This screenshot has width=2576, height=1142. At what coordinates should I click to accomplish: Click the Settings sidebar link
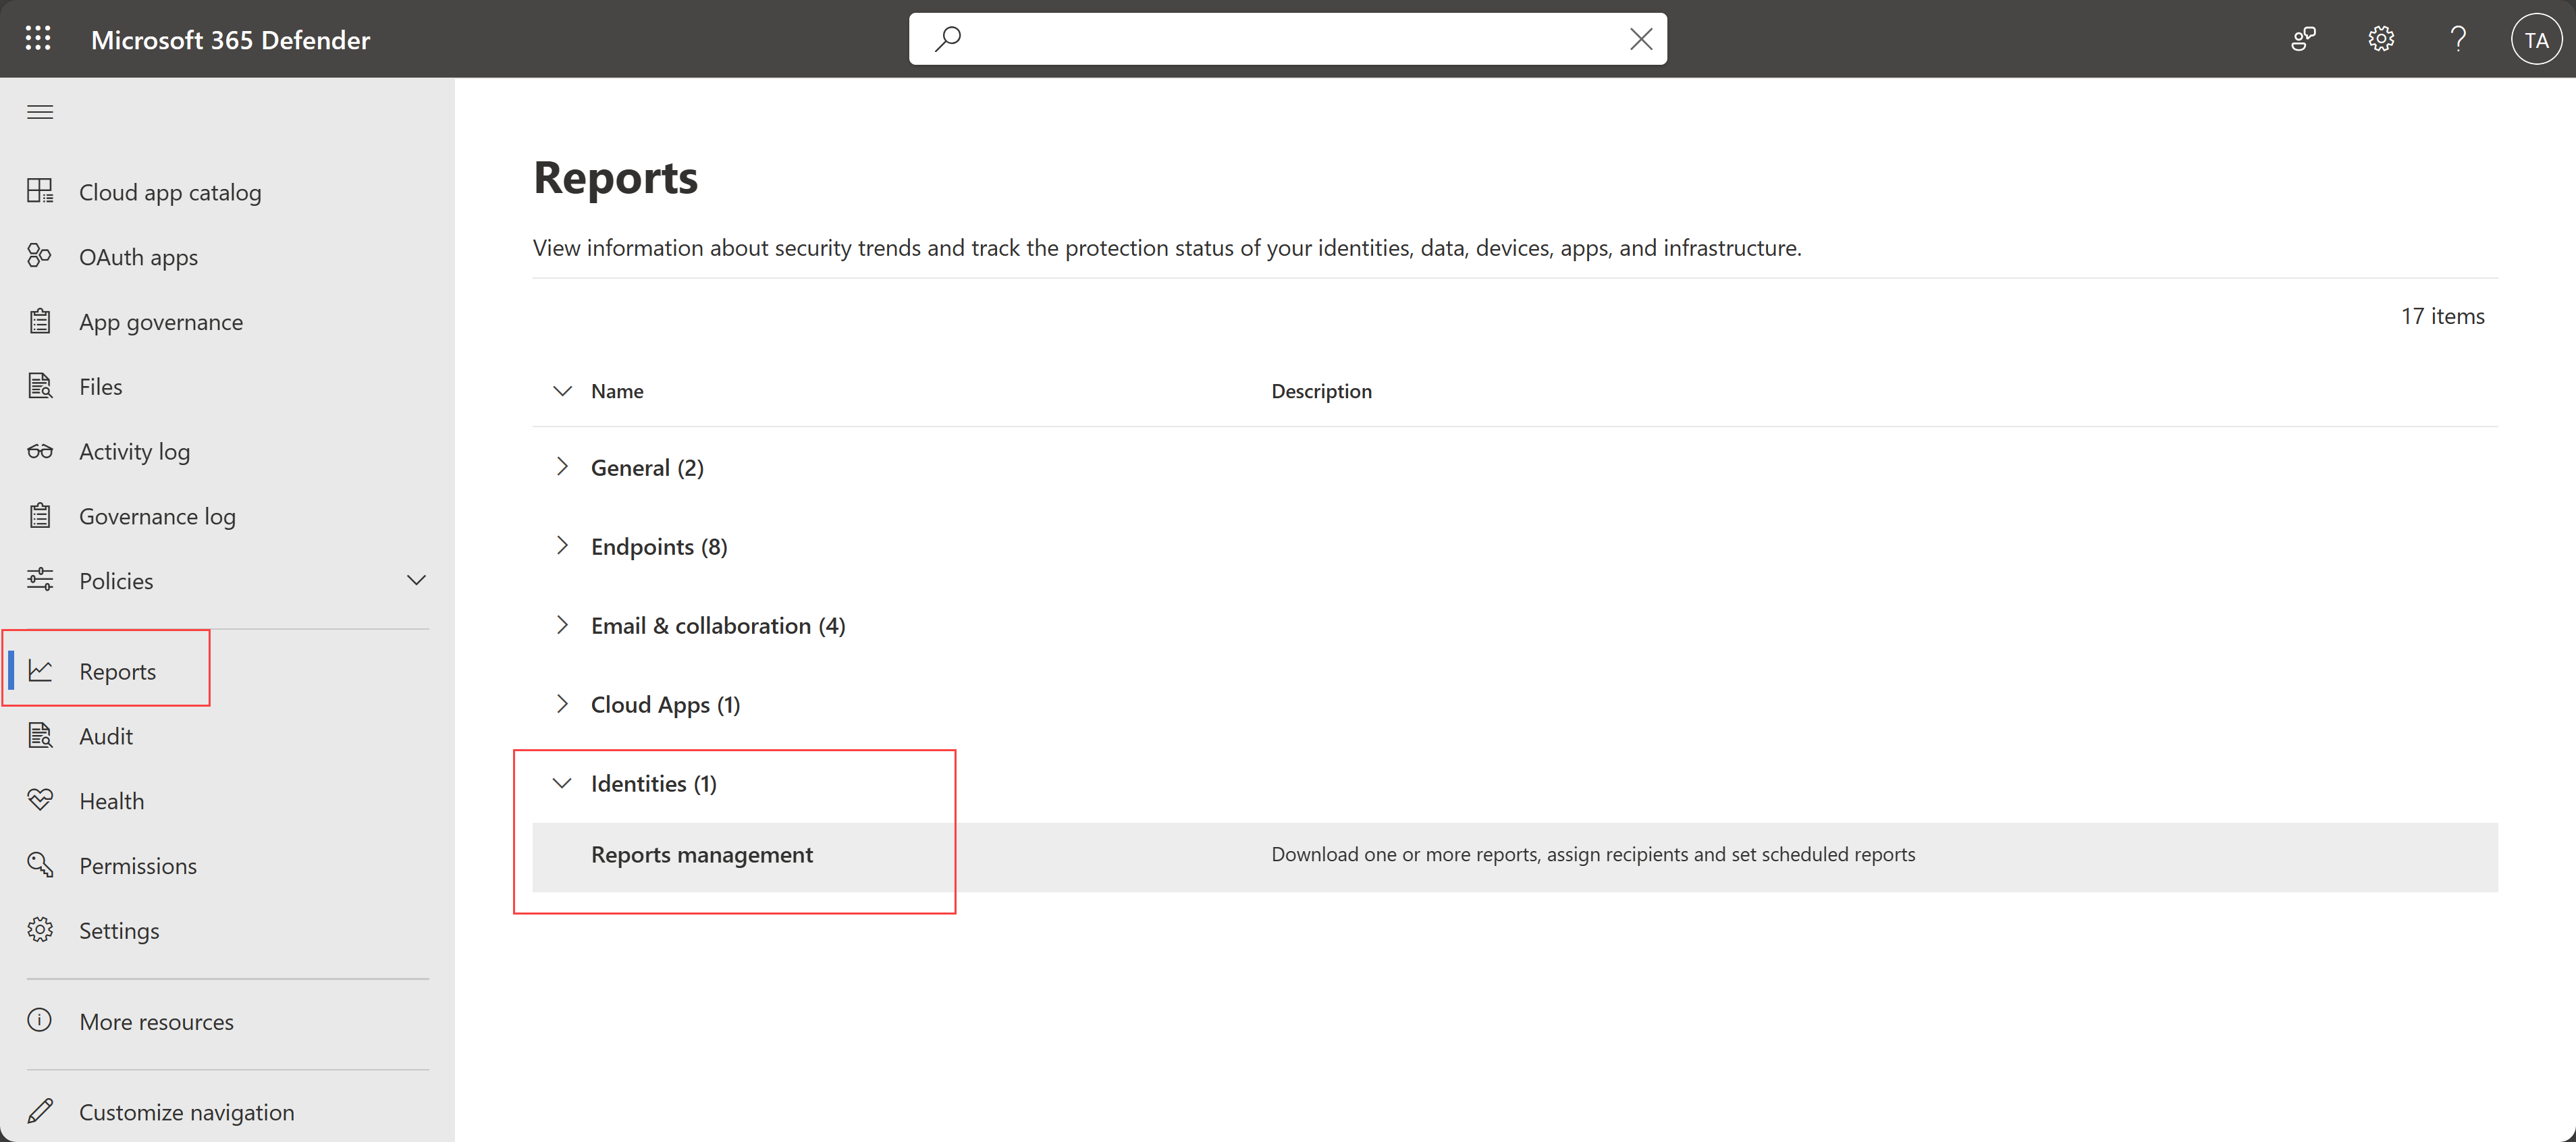tap(118, 929)
